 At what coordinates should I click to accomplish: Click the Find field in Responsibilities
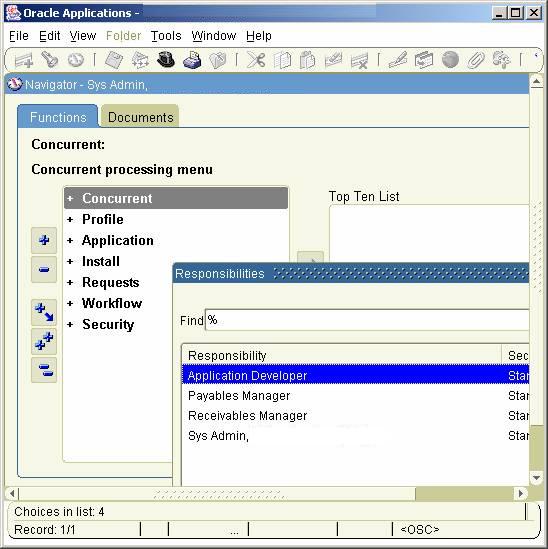pyautogui.click(x=367, y=320)
